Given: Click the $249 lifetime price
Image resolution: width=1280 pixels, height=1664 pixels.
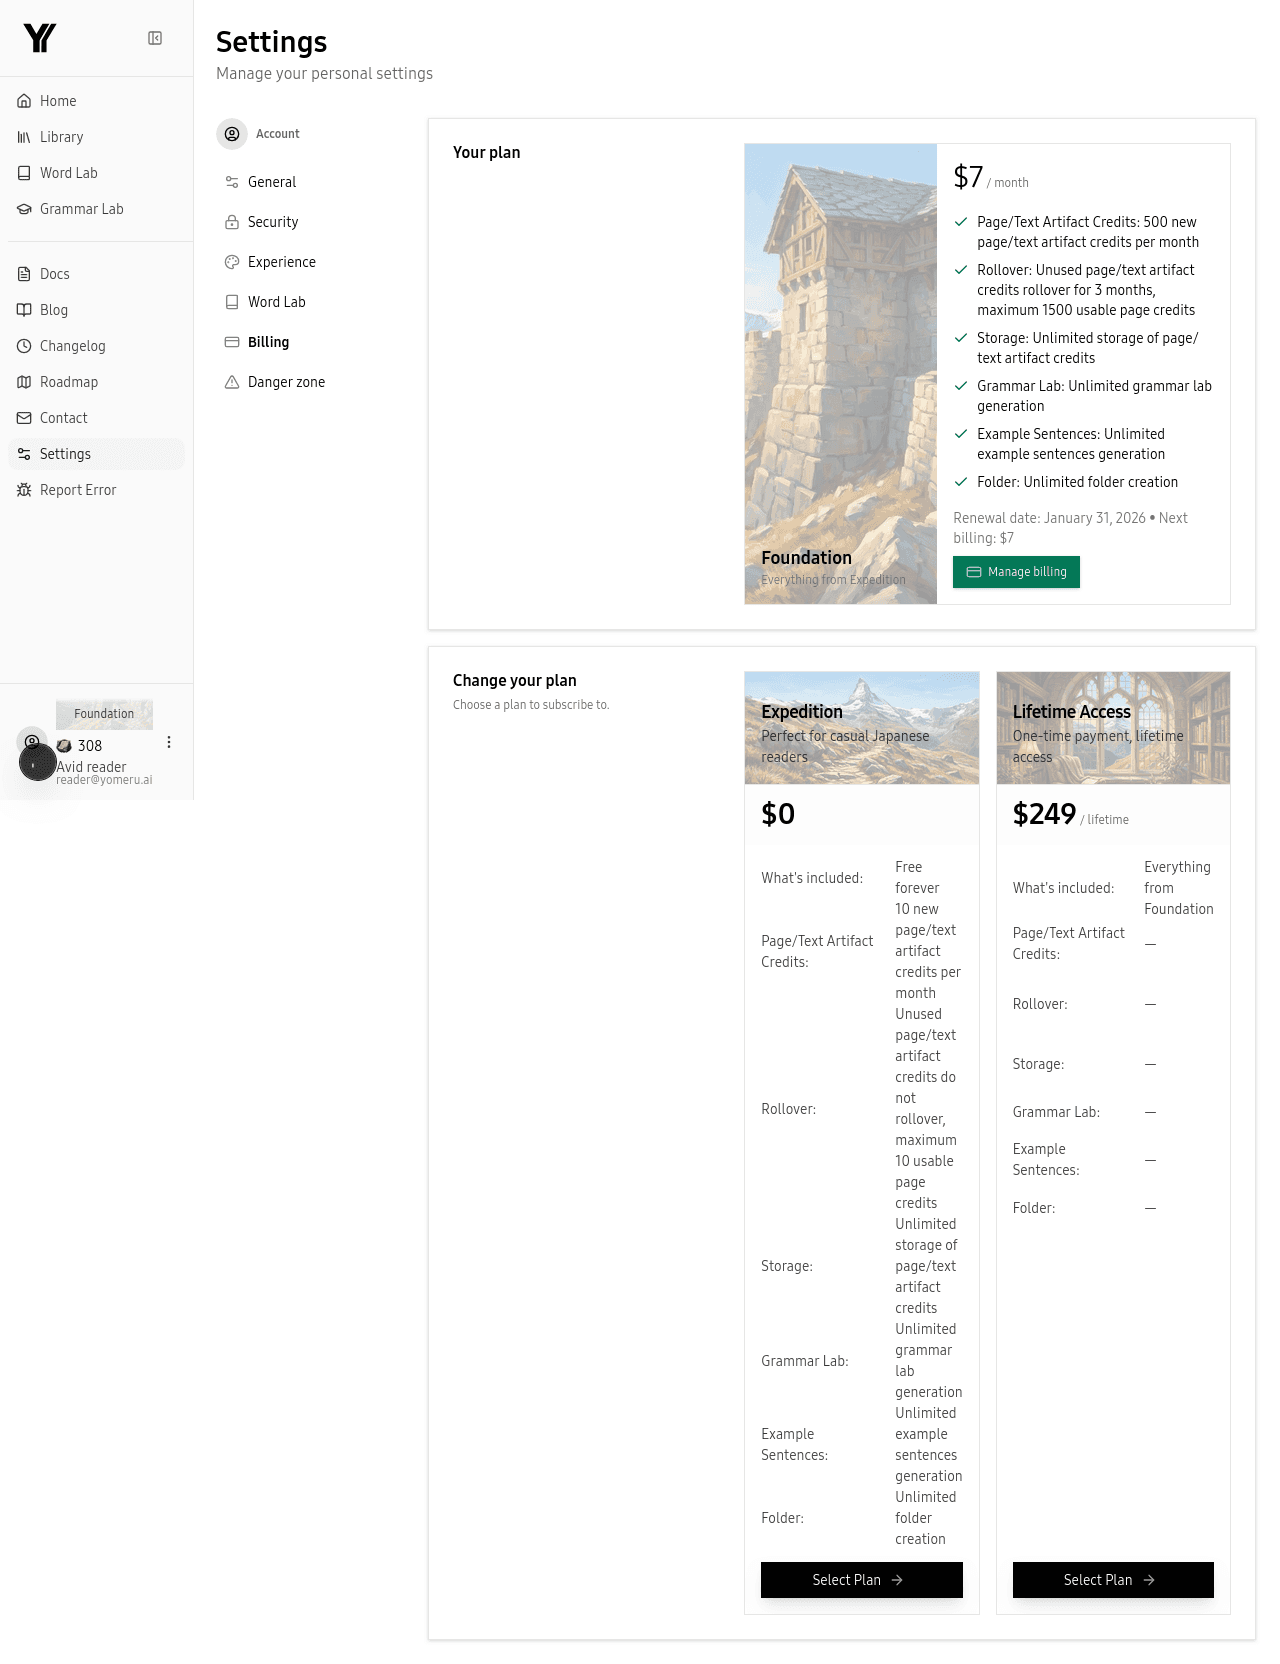Looking at the screenshot, I should click(1044, 814).
